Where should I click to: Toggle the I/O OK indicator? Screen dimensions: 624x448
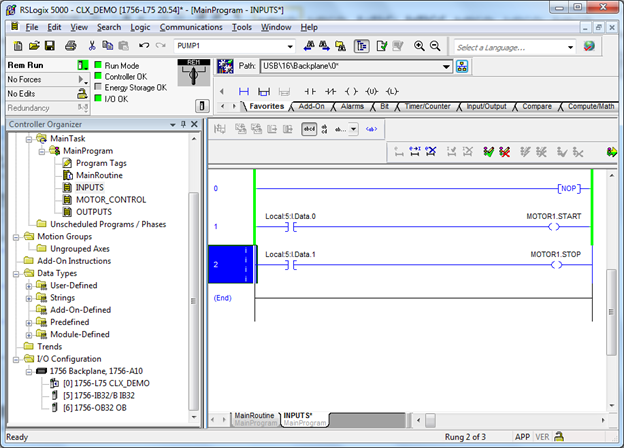click(98, 98)
